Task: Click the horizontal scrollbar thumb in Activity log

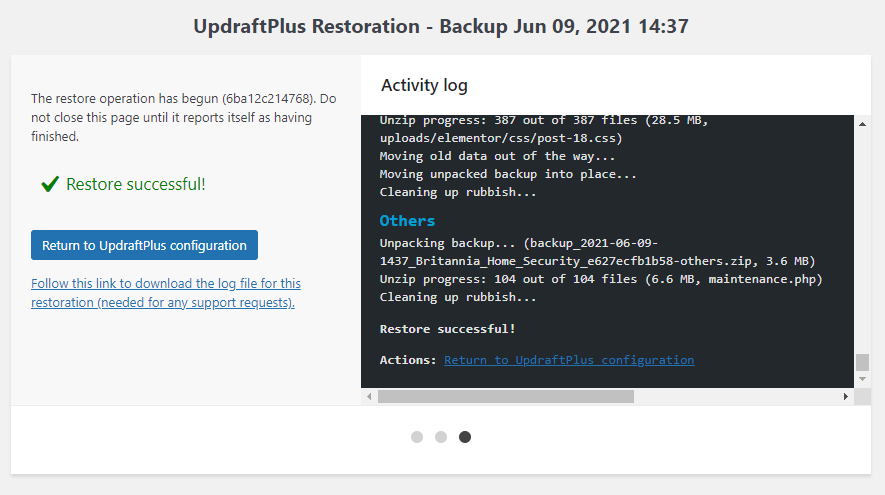Action: coord(506,397)
